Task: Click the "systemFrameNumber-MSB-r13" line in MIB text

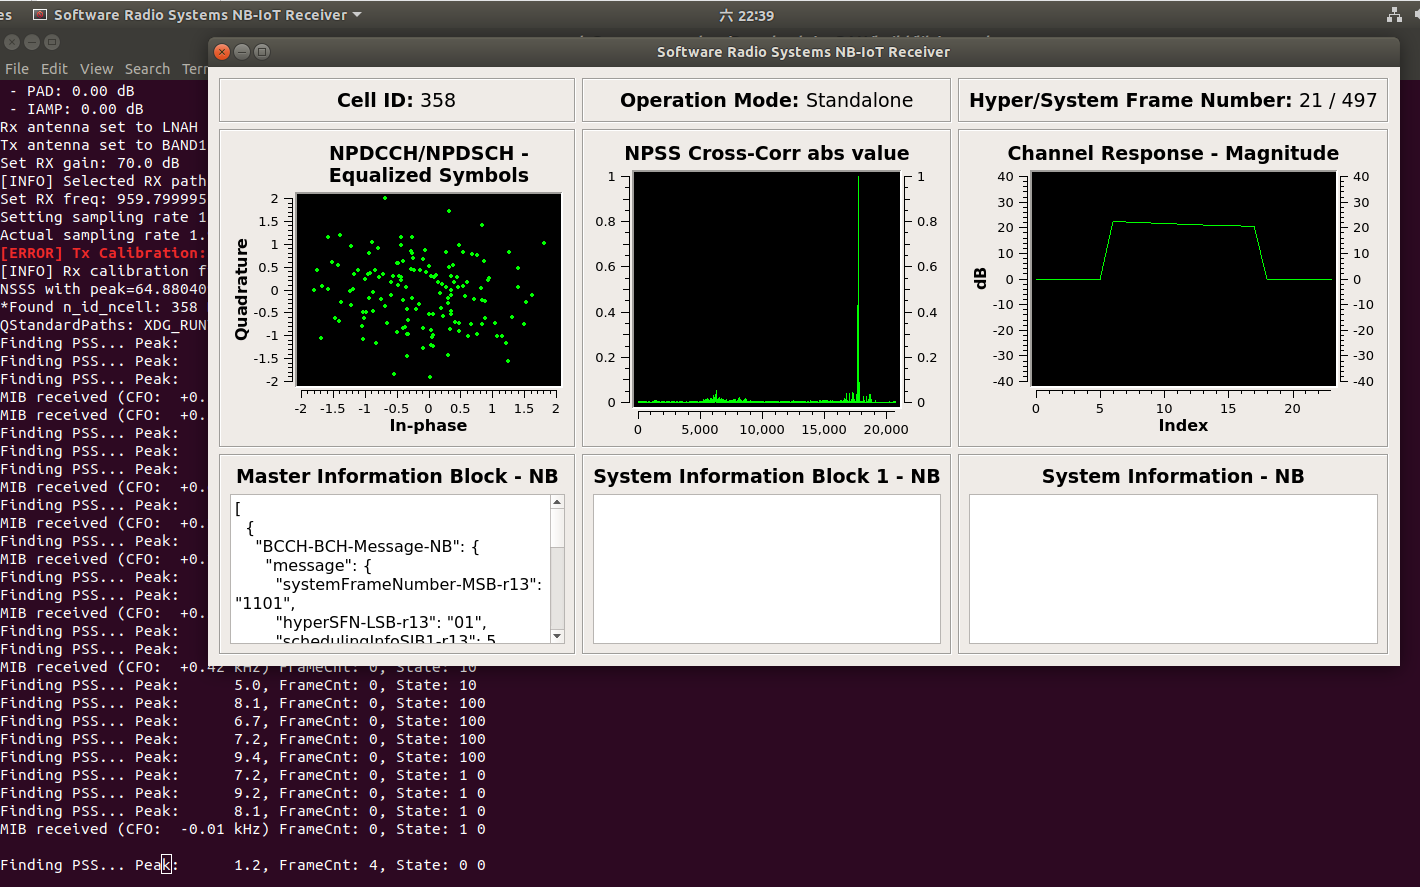Action: point(388,593)
